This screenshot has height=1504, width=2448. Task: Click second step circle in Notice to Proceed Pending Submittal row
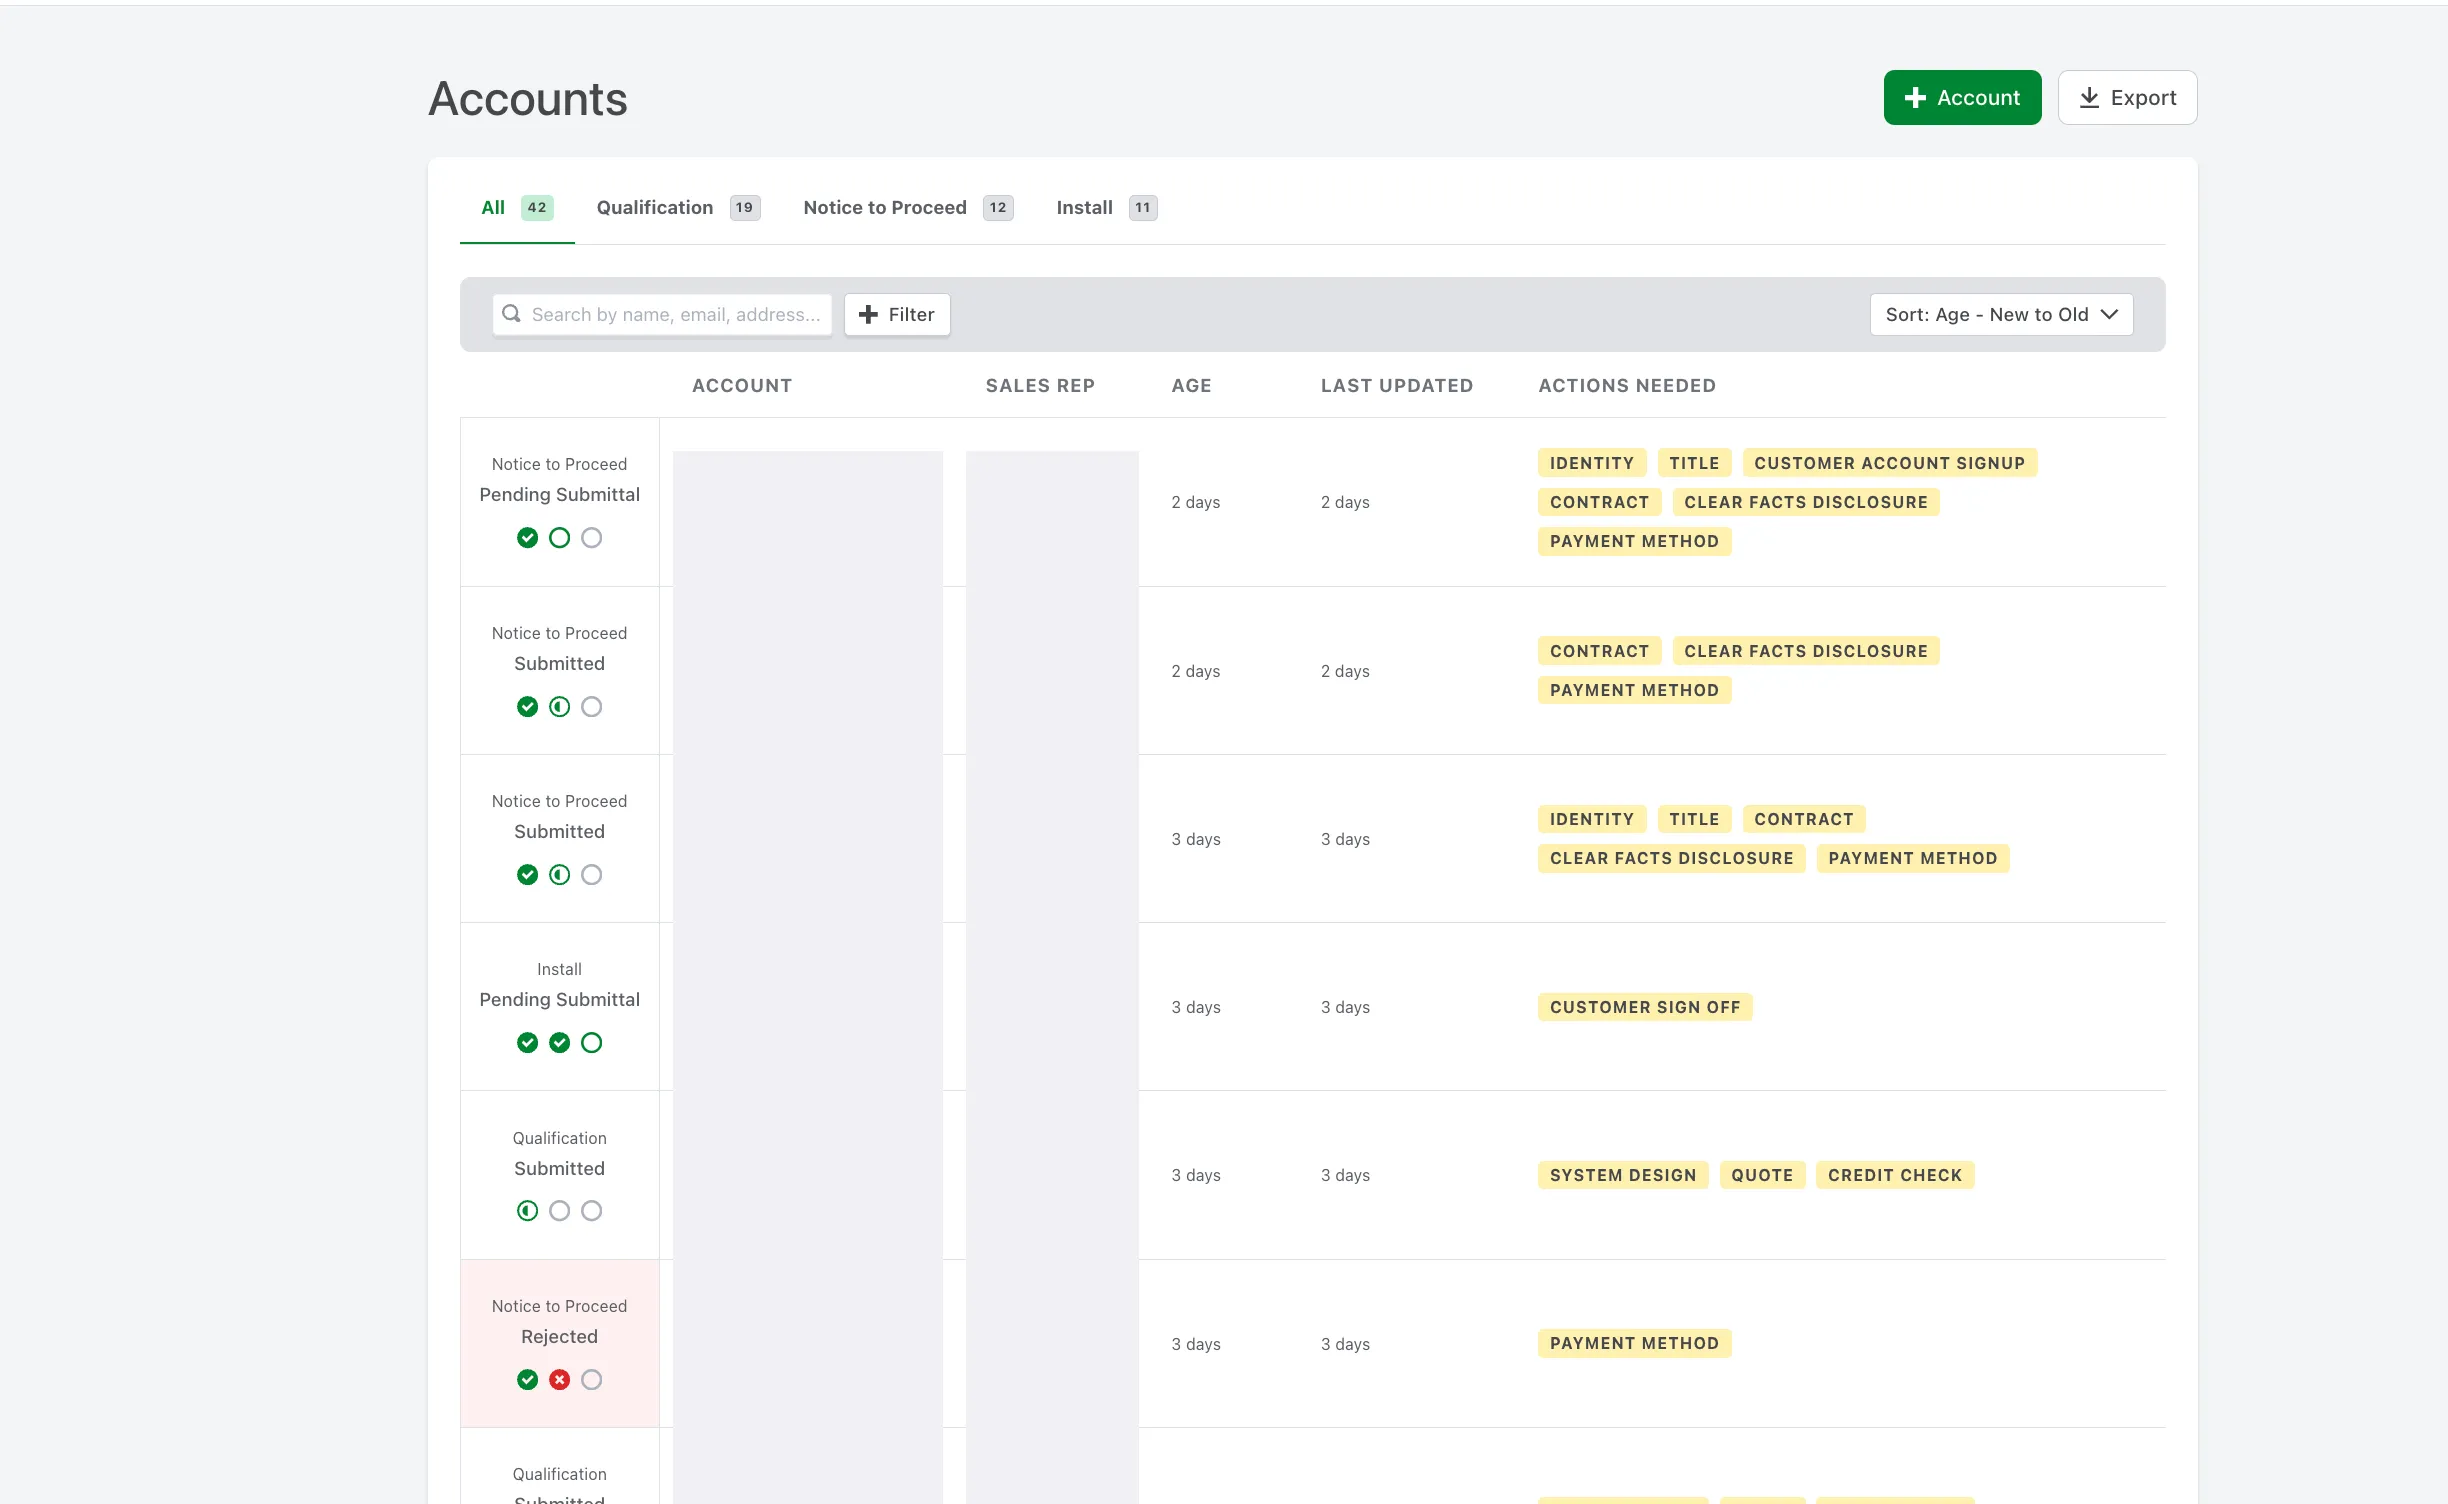click(559, 538)
